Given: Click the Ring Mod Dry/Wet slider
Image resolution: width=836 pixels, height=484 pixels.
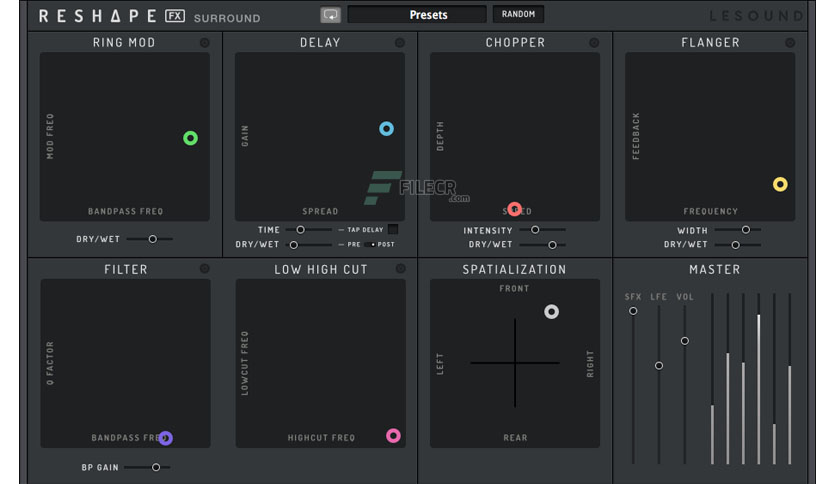Looking at the screenshot, I should tap(150, 239).
